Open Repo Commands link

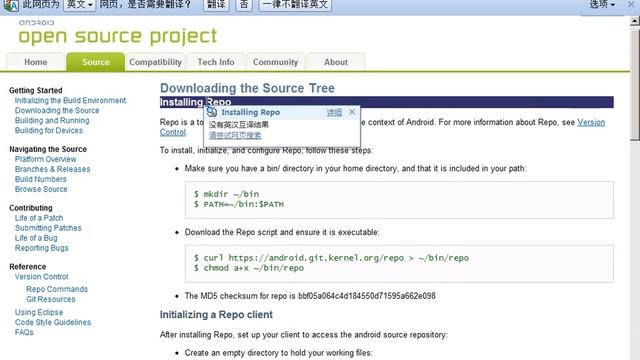(x=57, y=289)
